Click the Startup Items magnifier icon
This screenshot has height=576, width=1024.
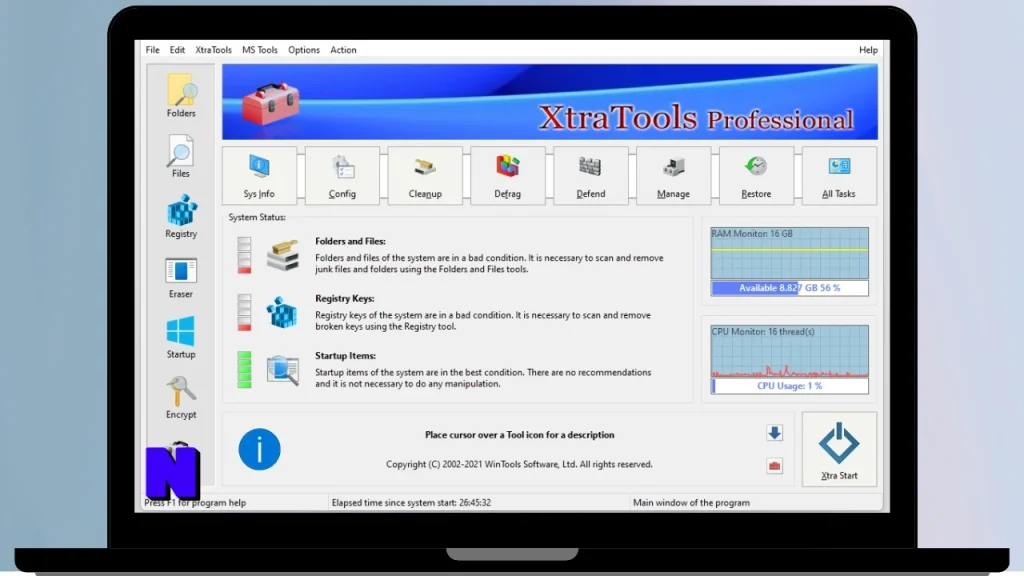click(x=283, y=370)
